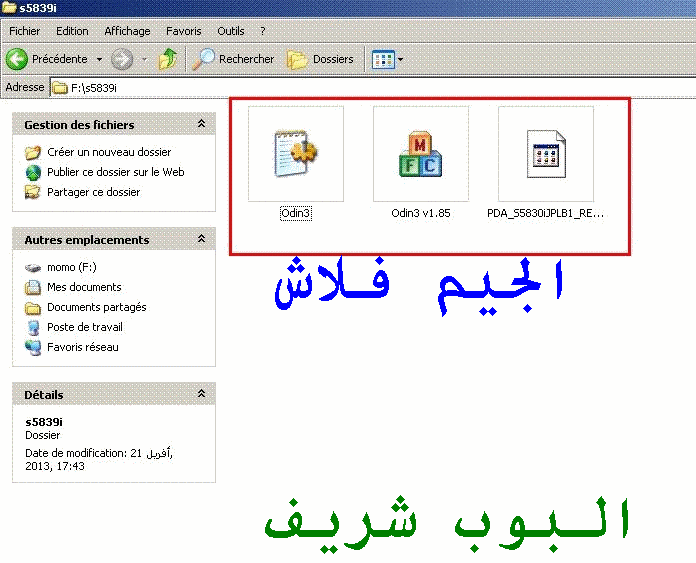Open the momo (F:) location link
This screenshot has height=563, width=696.
pyautogui.click(x=71, y=267)
